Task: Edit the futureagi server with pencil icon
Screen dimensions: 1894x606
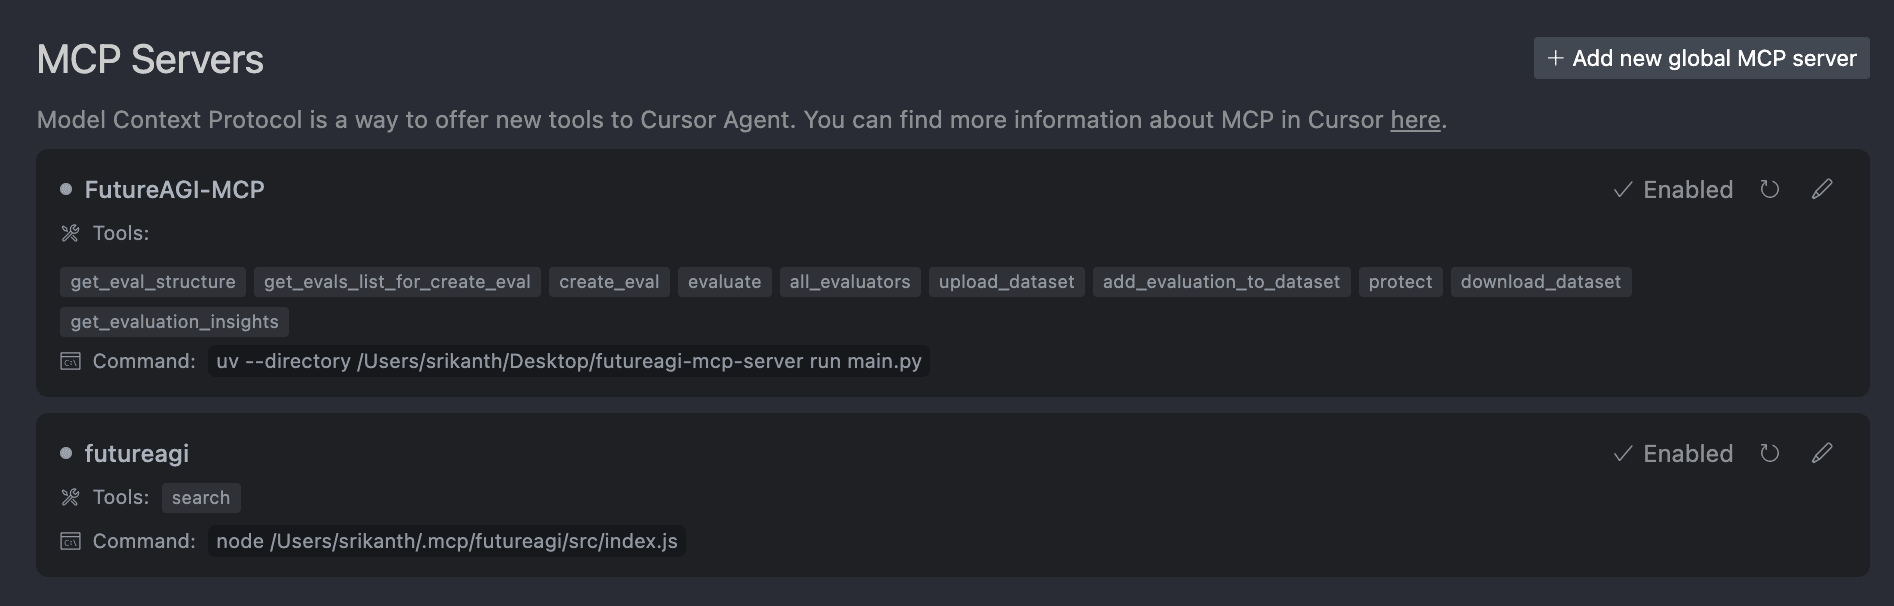Action: [1822, 453]
